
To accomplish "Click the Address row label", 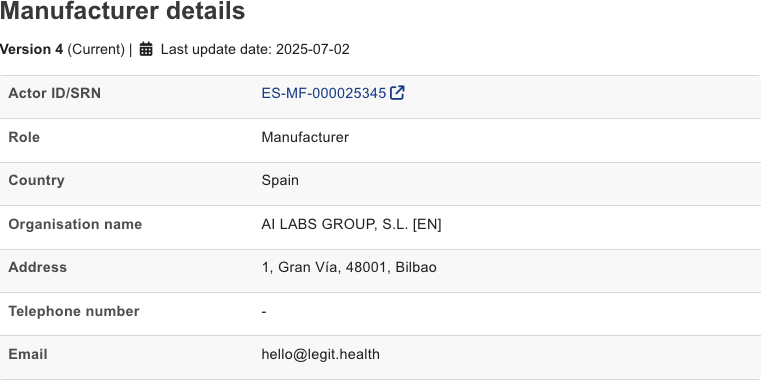I will (x=37, y=267).
